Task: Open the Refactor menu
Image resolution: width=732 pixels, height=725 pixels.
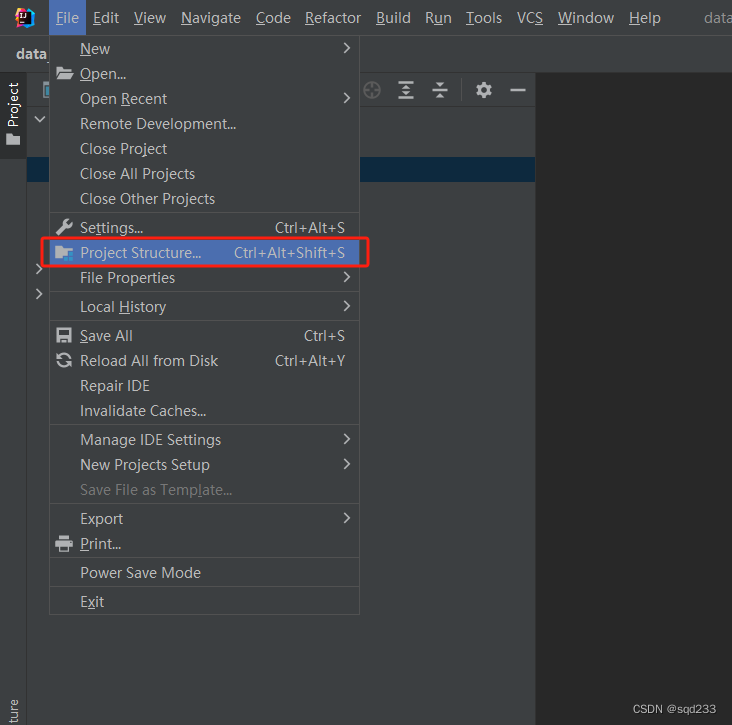Action: [333, 18]
